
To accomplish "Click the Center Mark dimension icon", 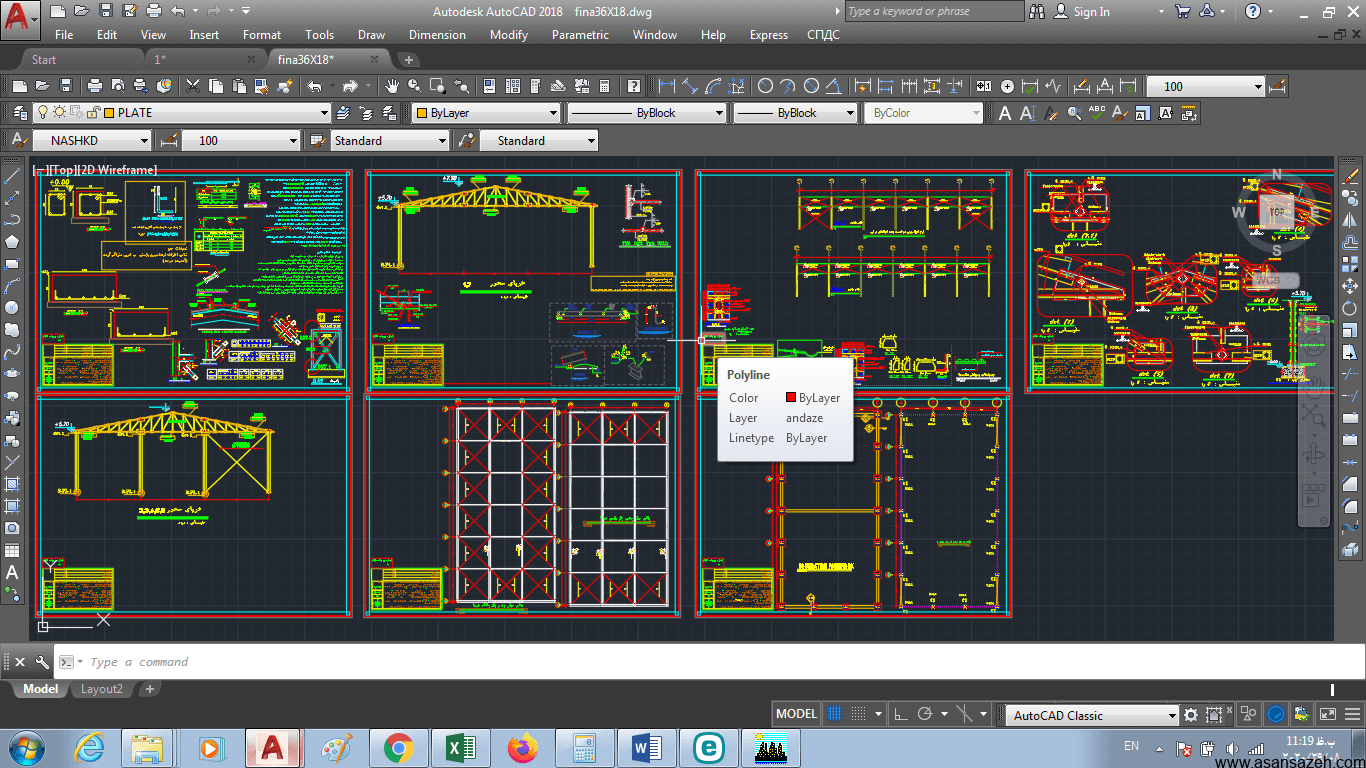I will tap(1008, 86).
